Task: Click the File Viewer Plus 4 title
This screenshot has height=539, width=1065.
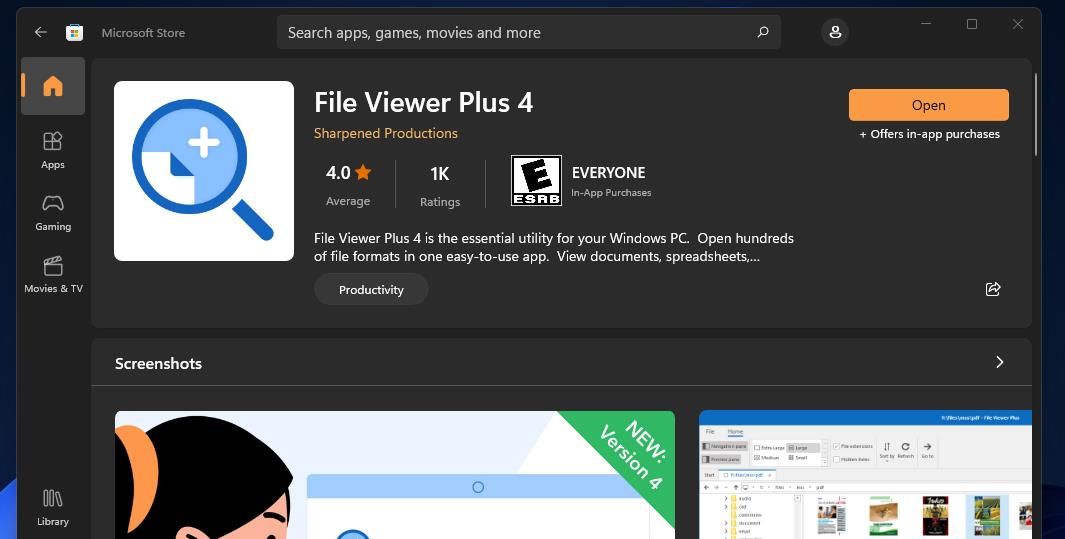Action: point(423,103)
